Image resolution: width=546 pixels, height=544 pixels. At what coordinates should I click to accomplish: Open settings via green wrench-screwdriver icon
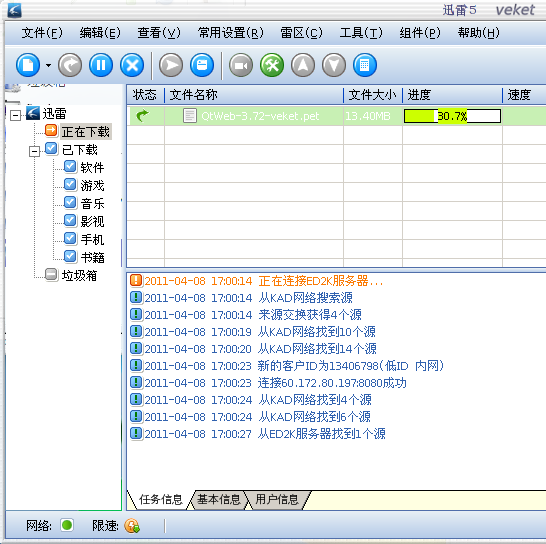point(272,65)
